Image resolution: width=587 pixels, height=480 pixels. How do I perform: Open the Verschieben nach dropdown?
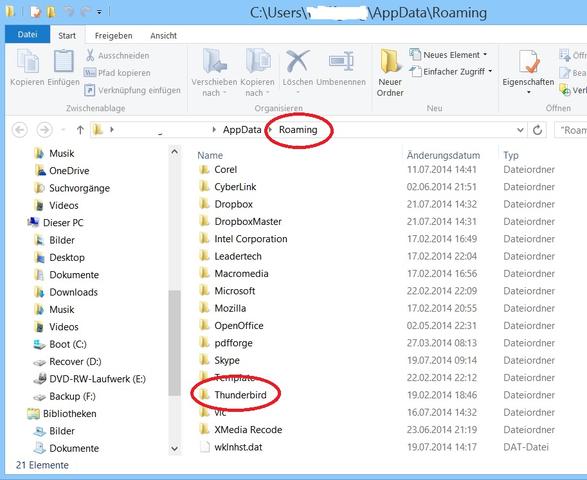coord(214,73)
